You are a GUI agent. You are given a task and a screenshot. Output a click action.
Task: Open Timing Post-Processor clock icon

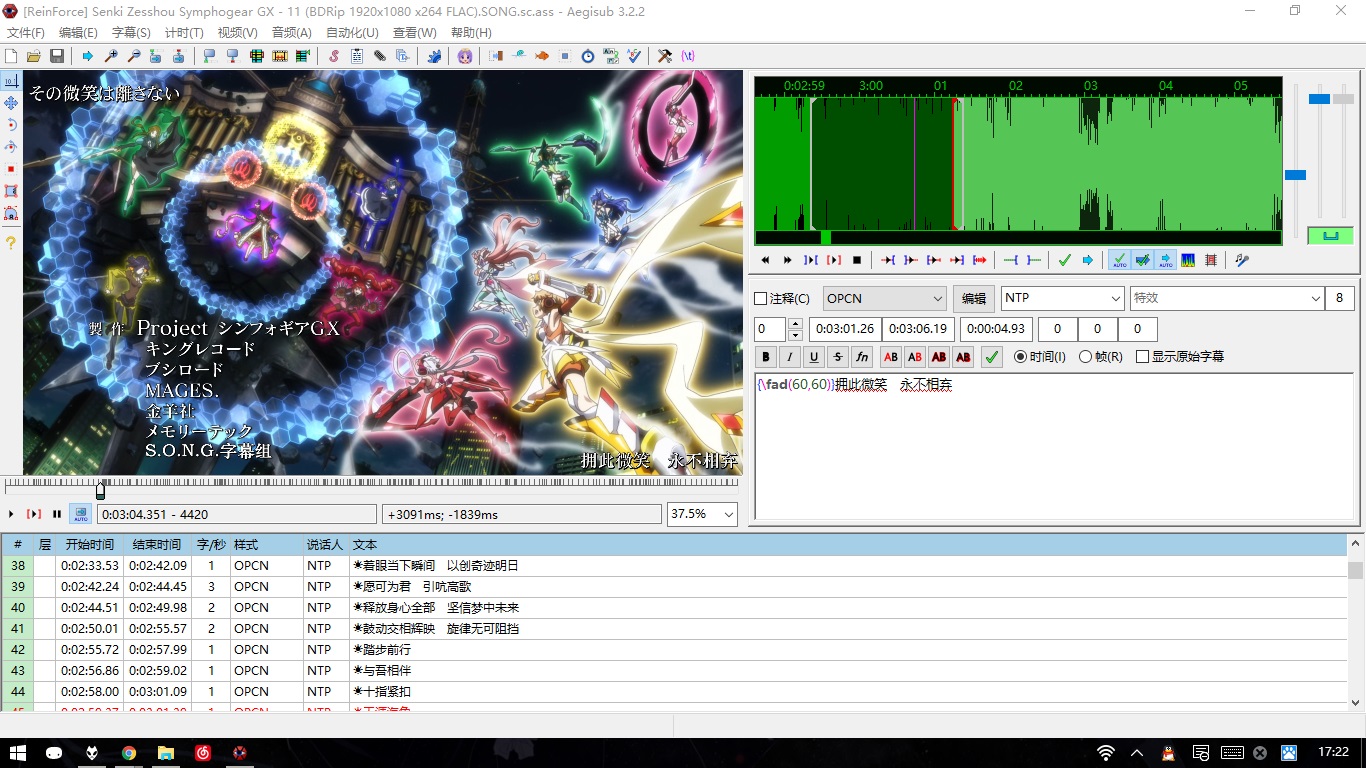coord(588,56)
